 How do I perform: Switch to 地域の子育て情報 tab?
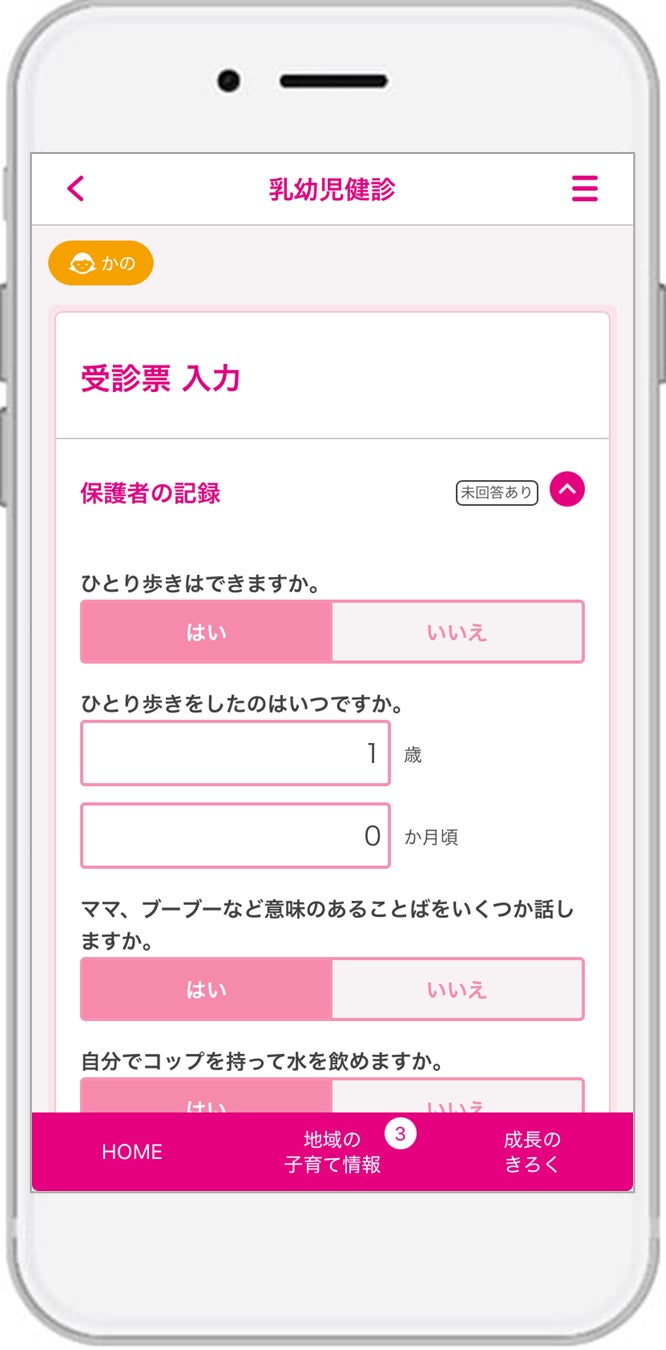click(332, 1152)
